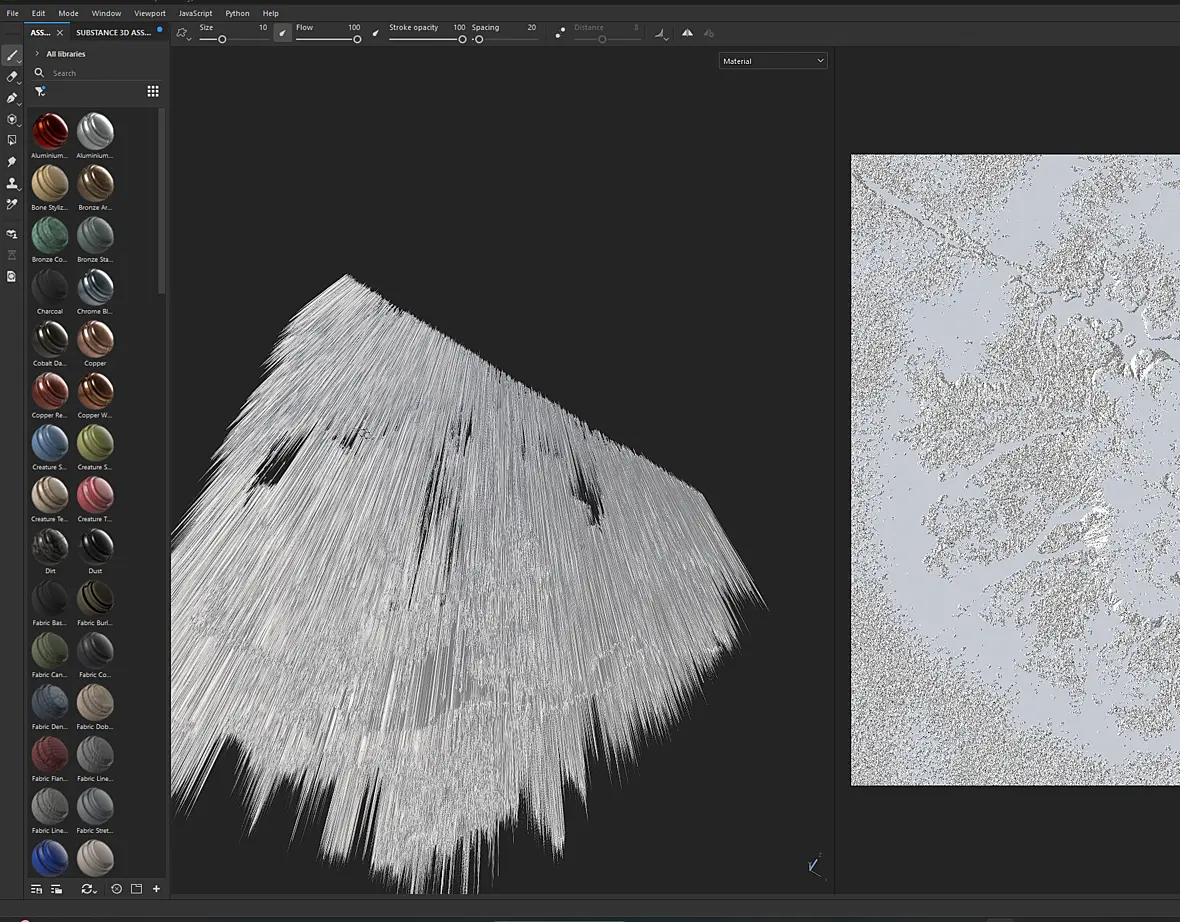1180x922 pixels.
Task: Click the clear/reset circle icon
Action: click(117, 889)
